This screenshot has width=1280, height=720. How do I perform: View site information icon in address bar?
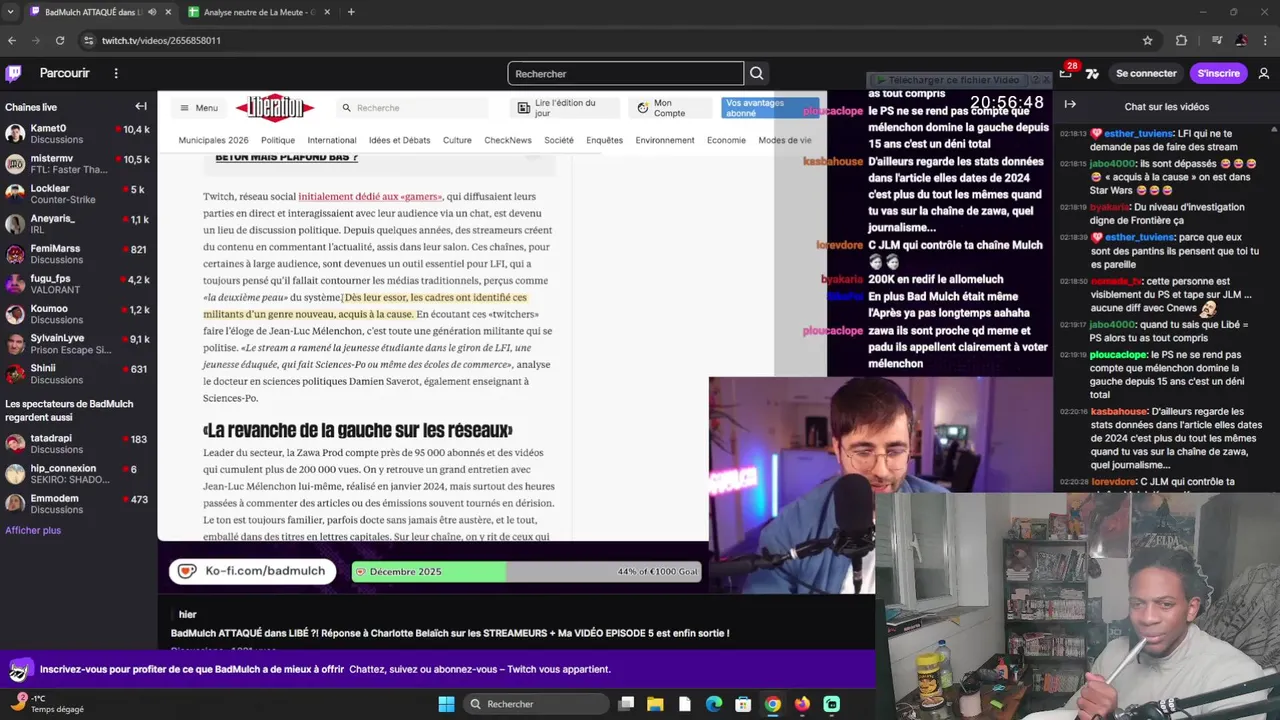point(88,40)
